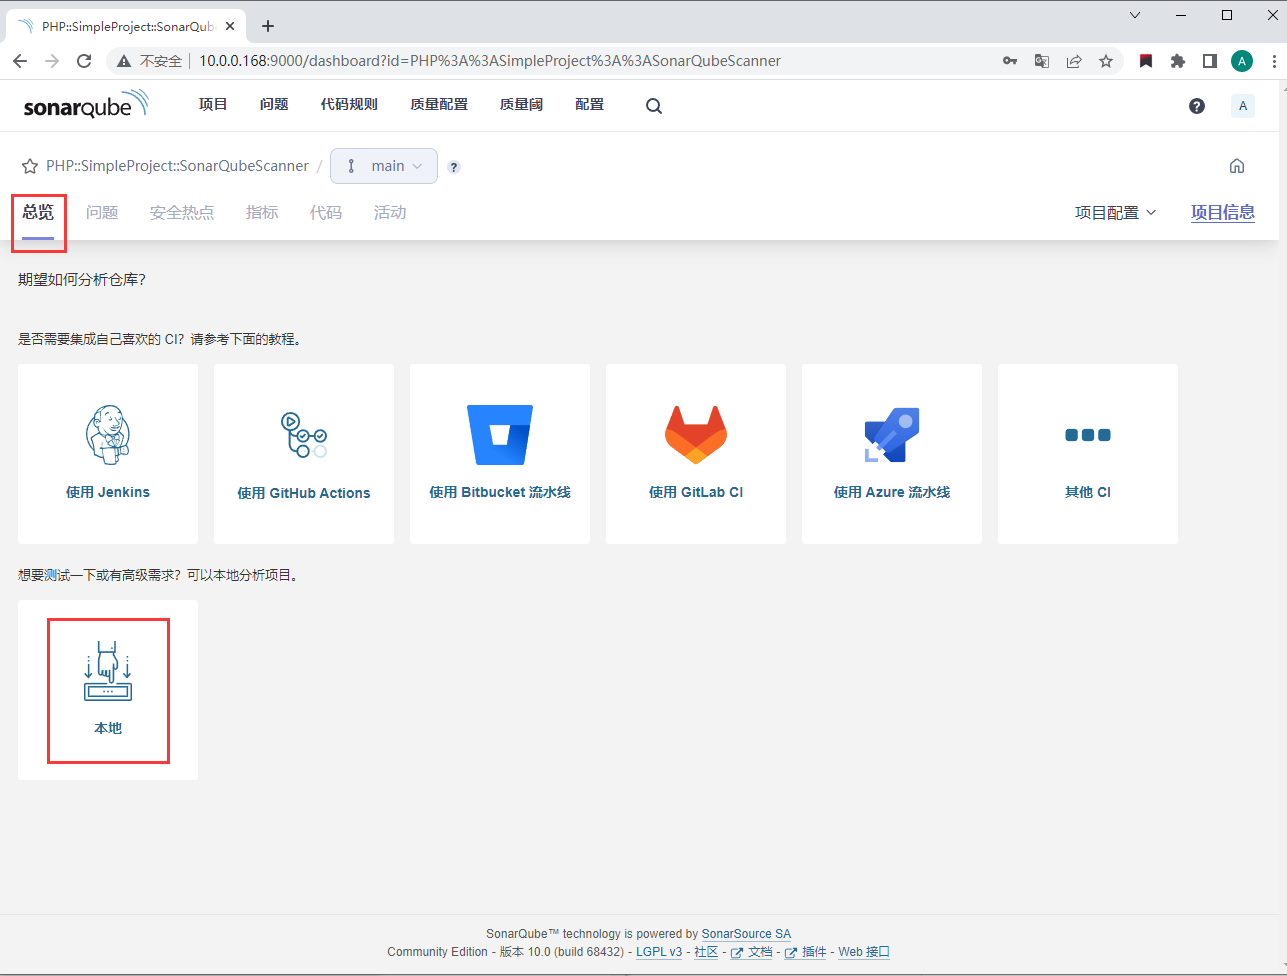Open the 配置 top menu
The image size is (1287, 976).
click(x=590, y=104)
